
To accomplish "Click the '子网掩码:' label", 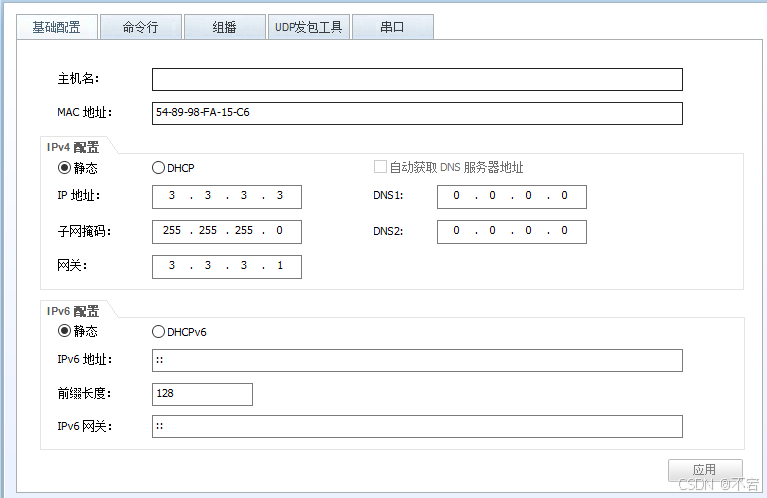I will 84,231.
